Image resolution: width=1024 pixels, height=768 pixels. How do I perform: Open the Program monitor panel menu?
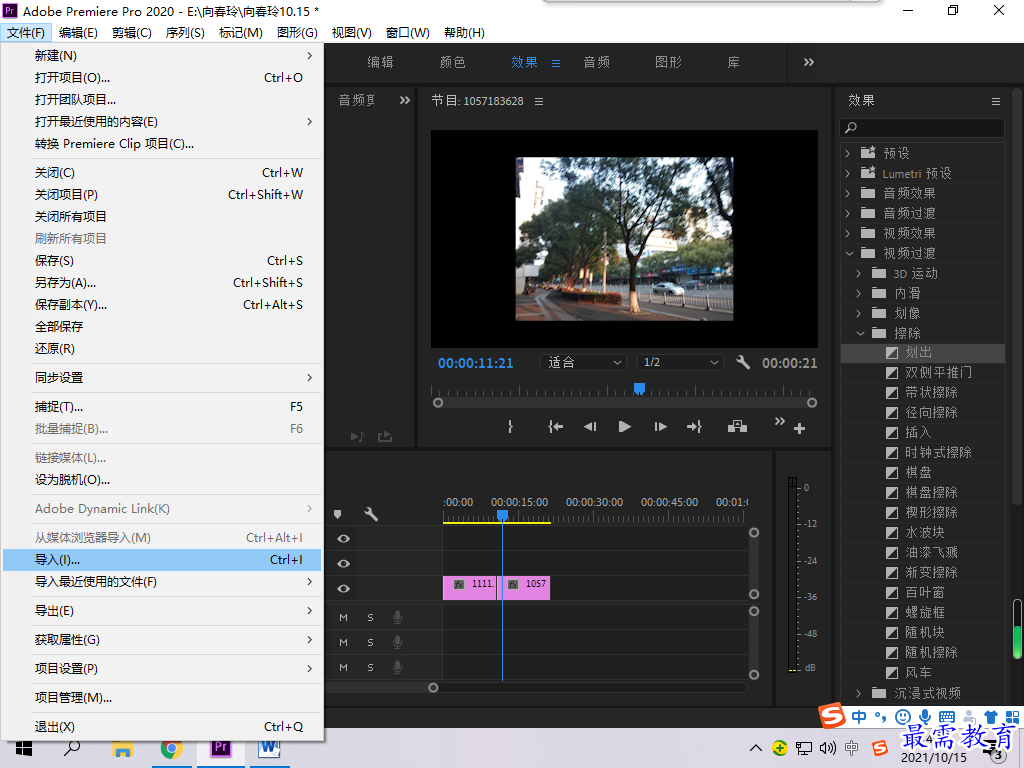(x=539, y=101)
